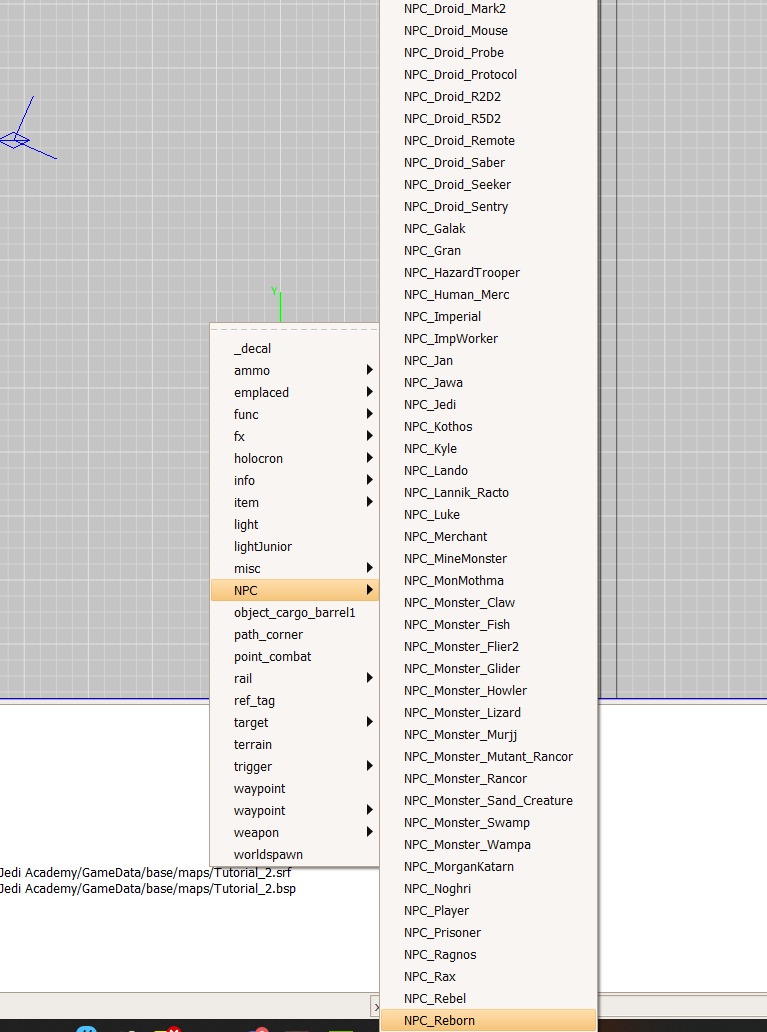Pick NPC_Droid_Saber from NPC list
The width and height of the screenshot is (767, 1032).
[489, 163]
